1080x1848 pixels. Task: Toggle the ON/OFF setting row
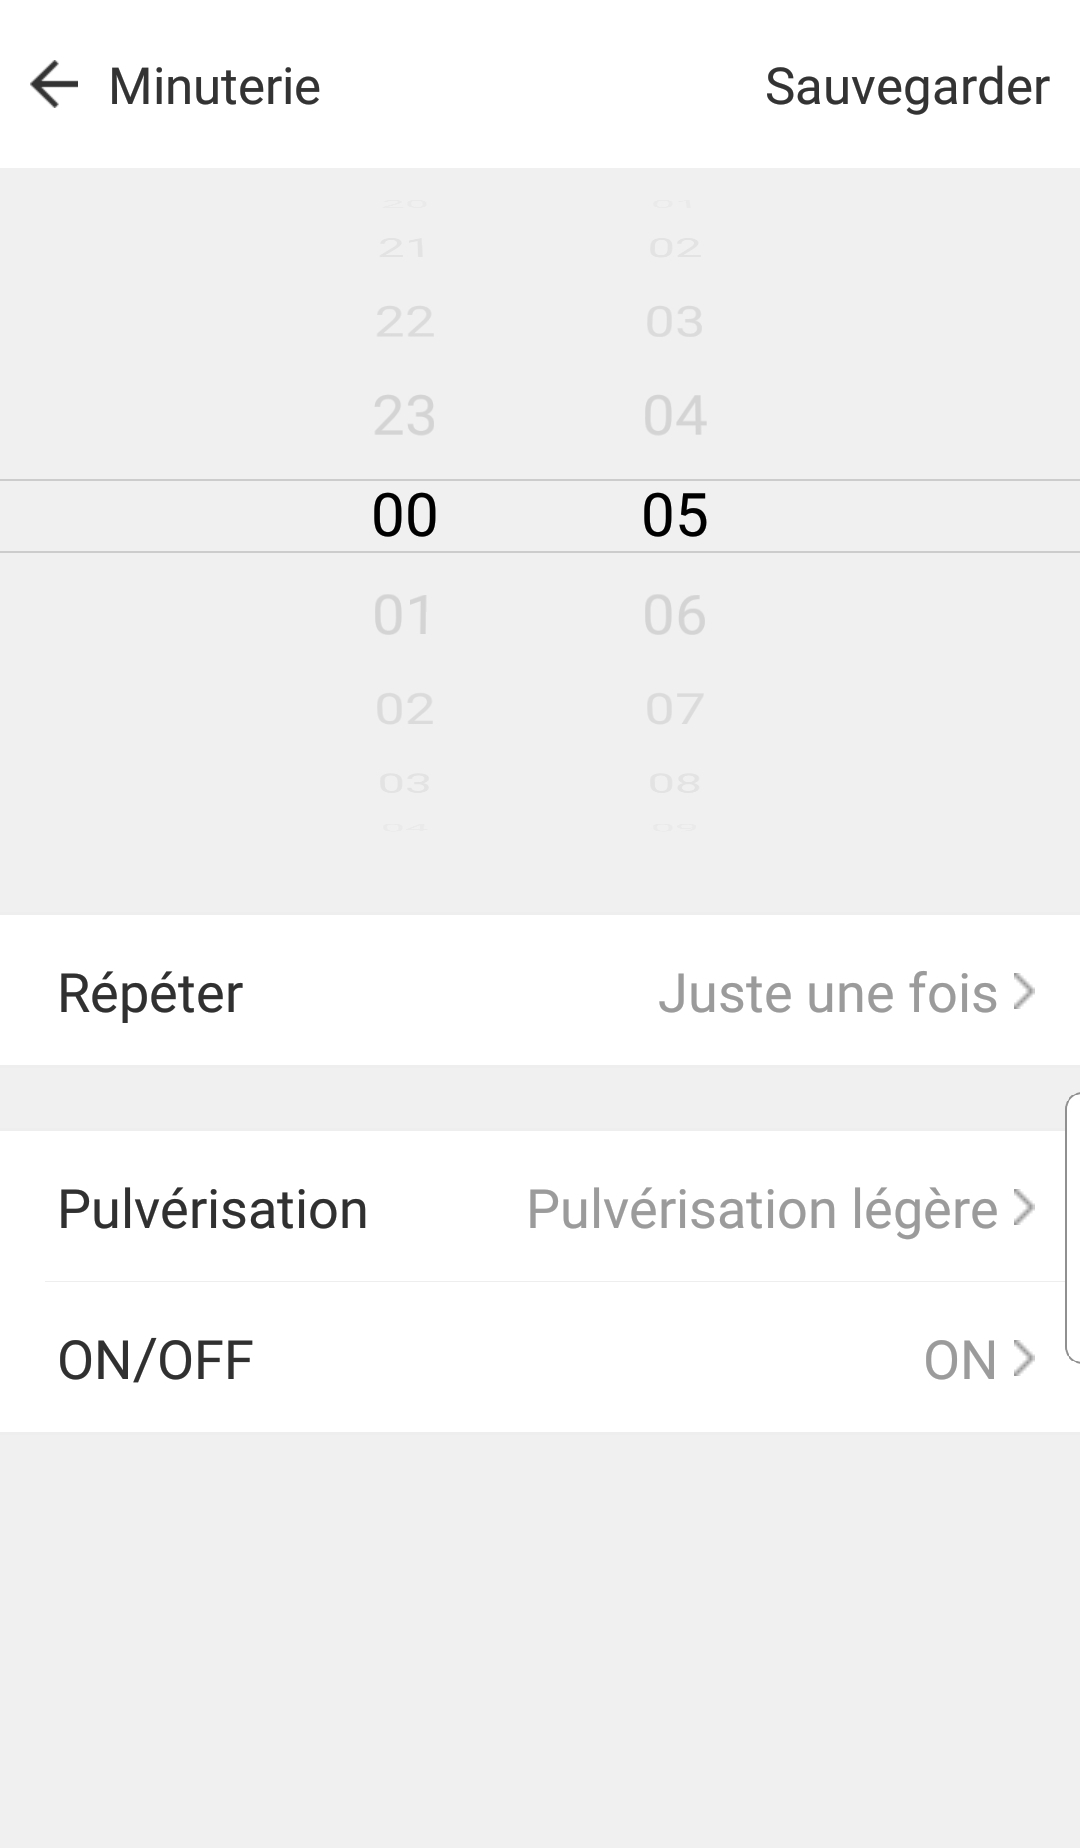click(x=540, y=1357)
